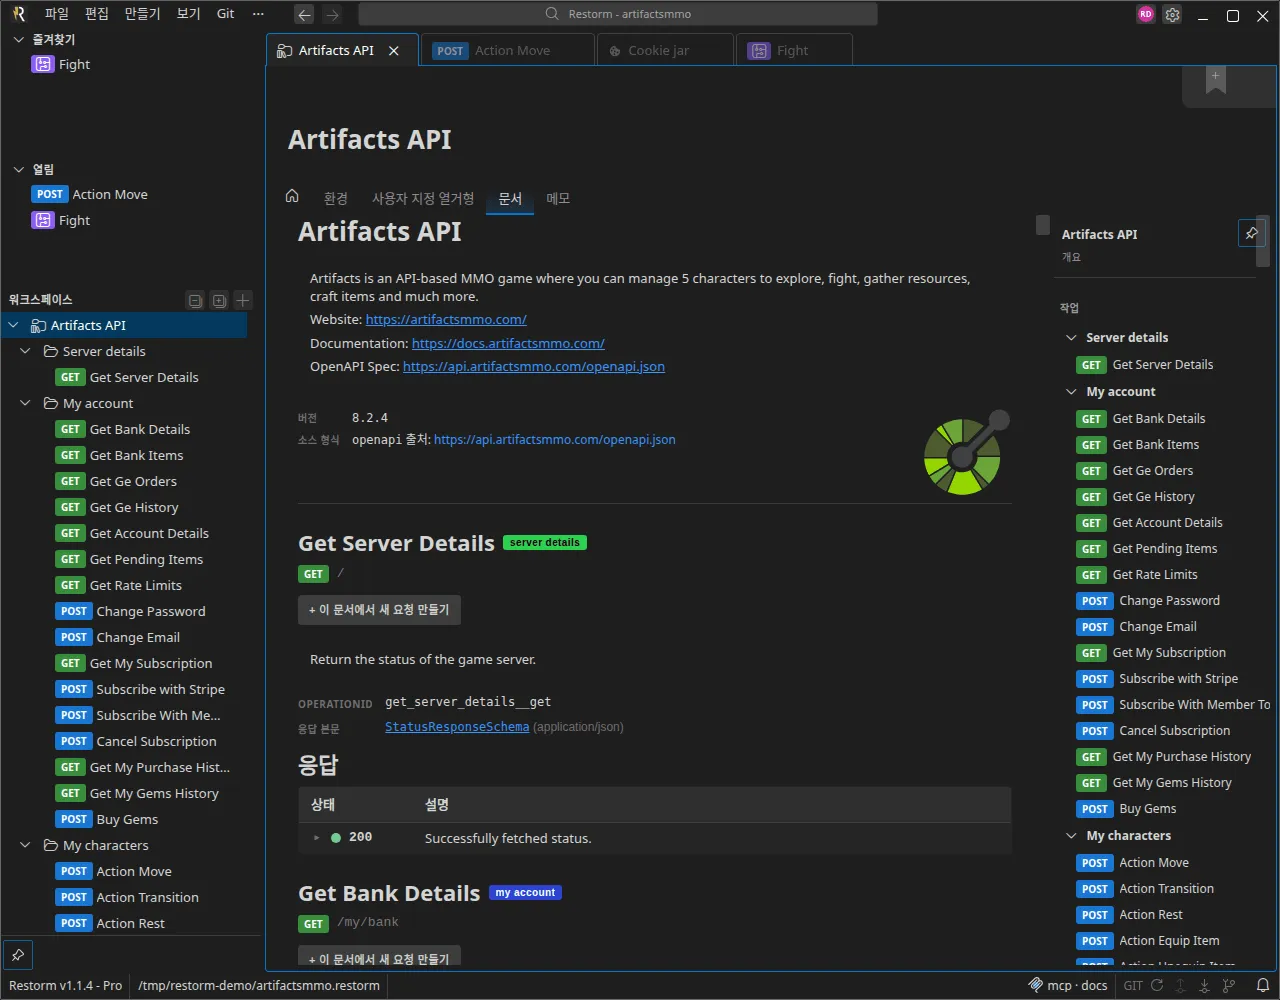The height and width of the screenshot is (1000, 1280).
Task: Close the Artifacts API tab
Action: click(x=394, y=50)
